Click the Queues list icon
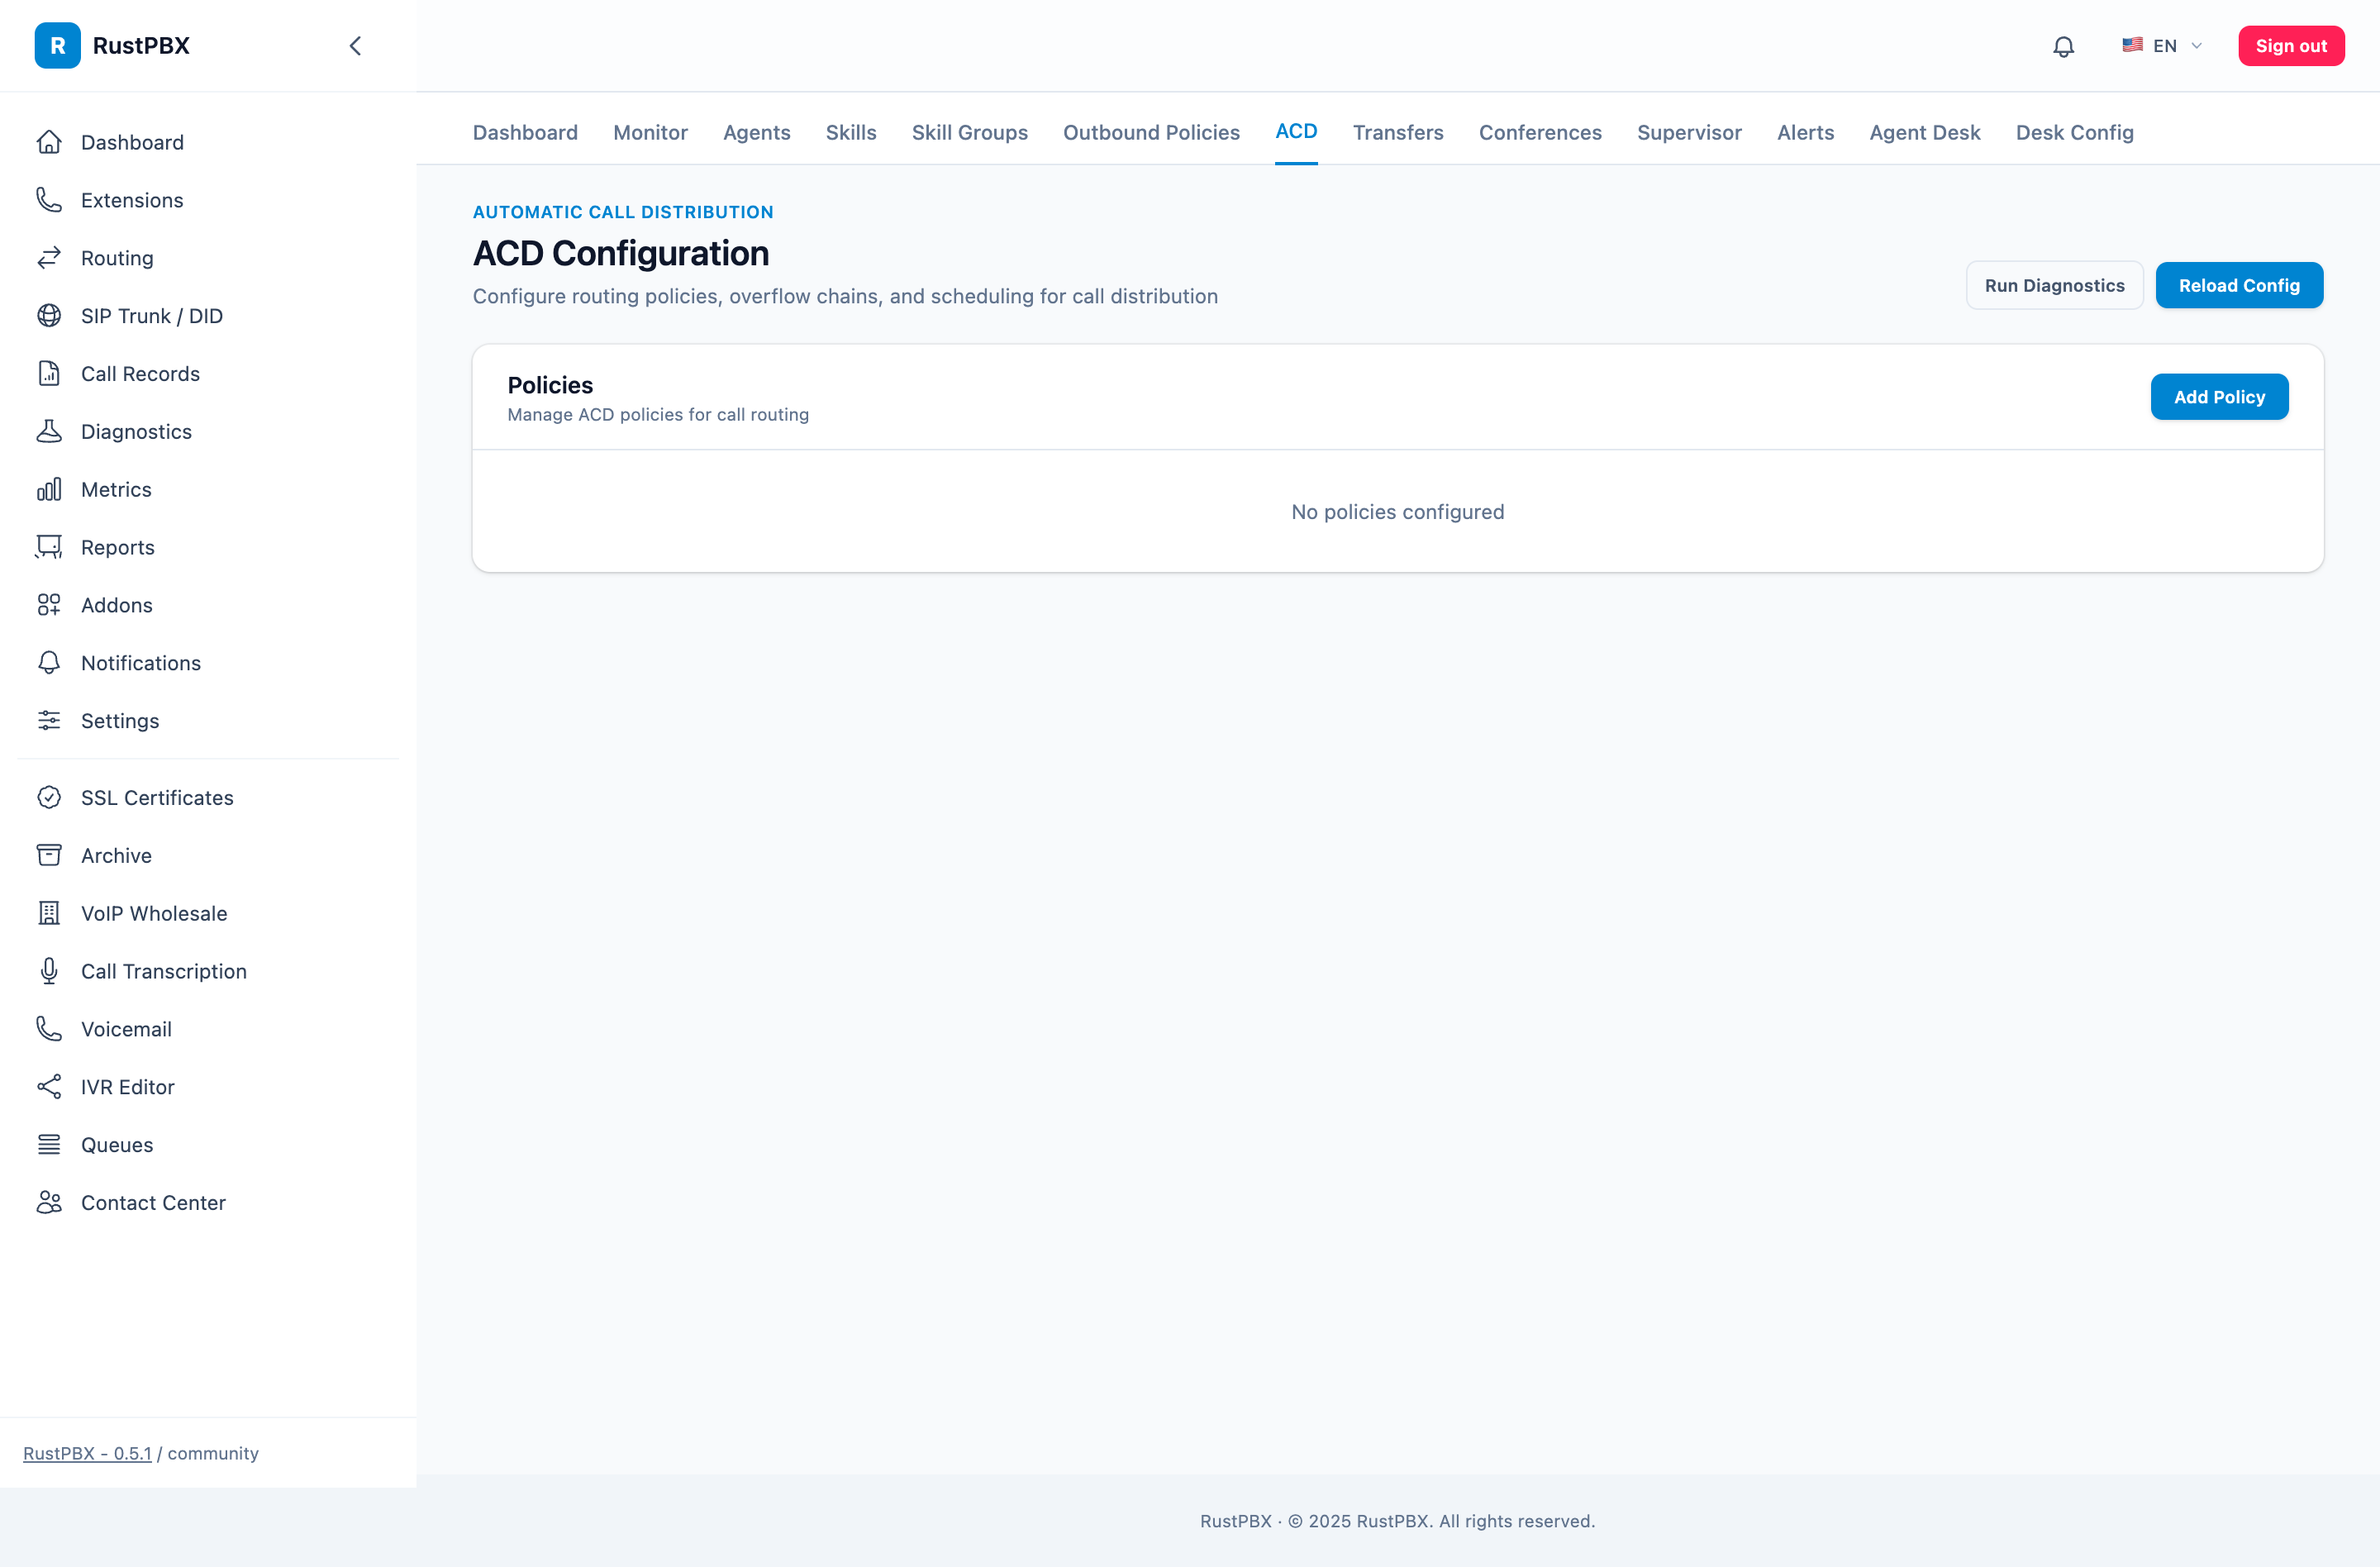 49,1145
